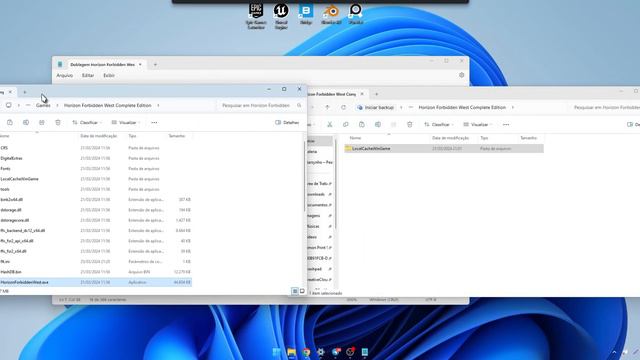Open Exibir menu in Notepad

(x=109, y=76)
